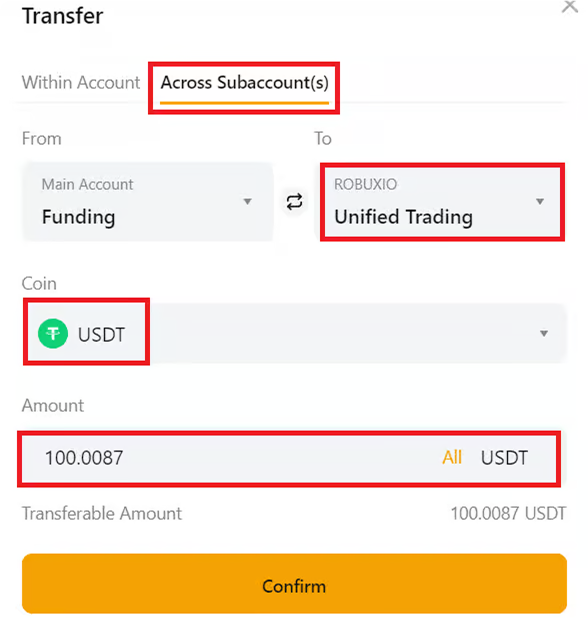This screenshot has width=588, height=619.
Task: Click the Coin dropdown arrow
Action: (544, 334)
